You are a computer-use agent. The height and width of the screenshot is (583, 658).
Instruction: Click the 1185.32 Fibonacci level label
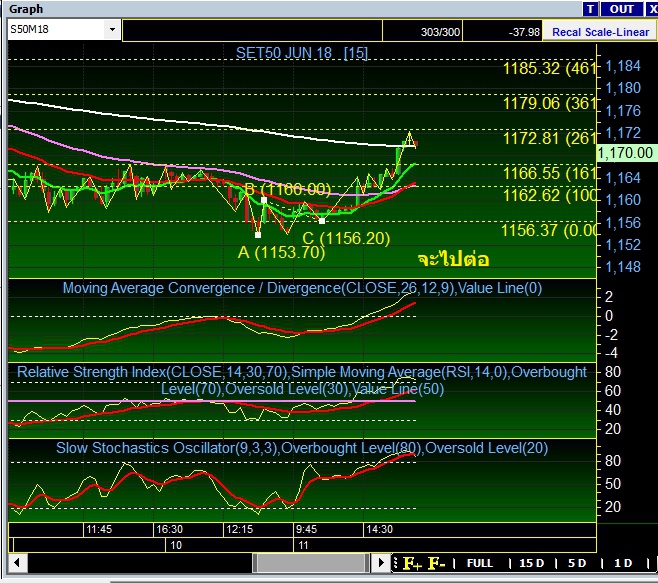click(549, 68)
